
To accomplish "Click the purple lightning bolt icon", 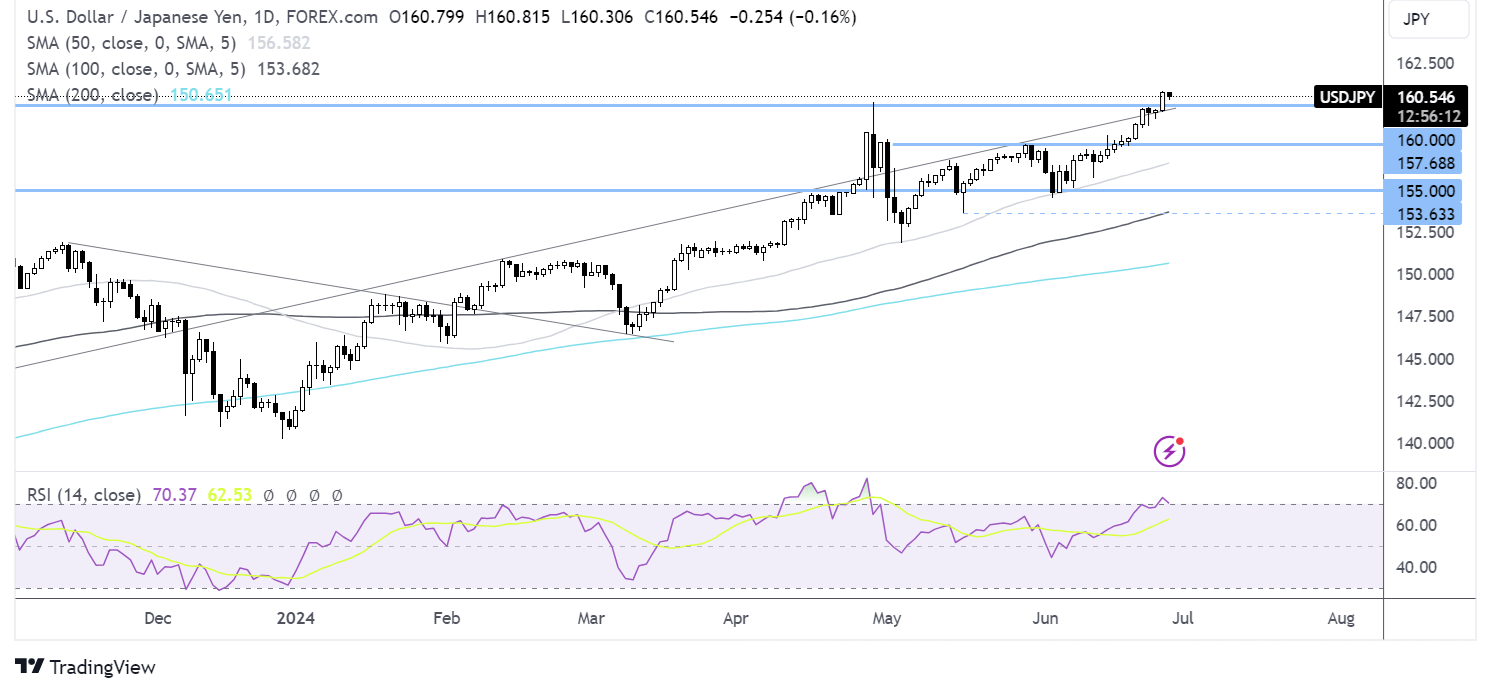I will tap(1170, 452).
